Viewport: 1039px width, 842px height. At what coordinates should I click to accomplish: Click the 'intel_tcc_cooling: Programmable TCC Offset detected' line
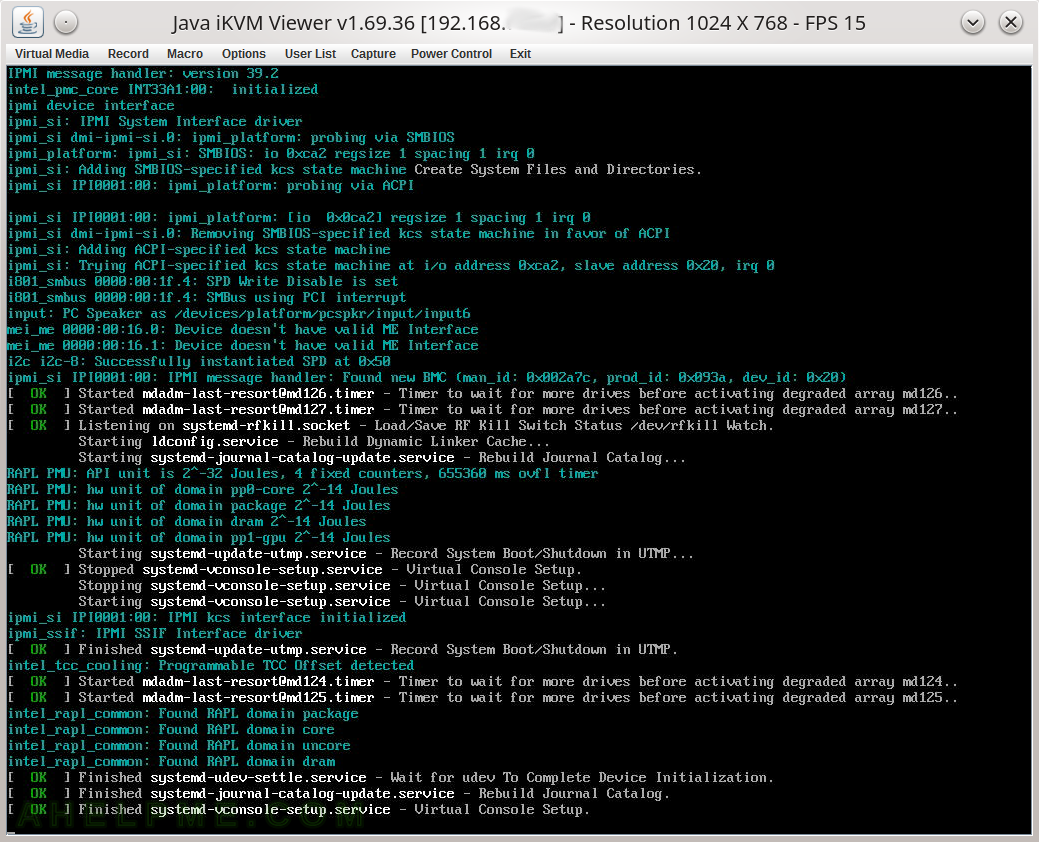pos(211,665)
